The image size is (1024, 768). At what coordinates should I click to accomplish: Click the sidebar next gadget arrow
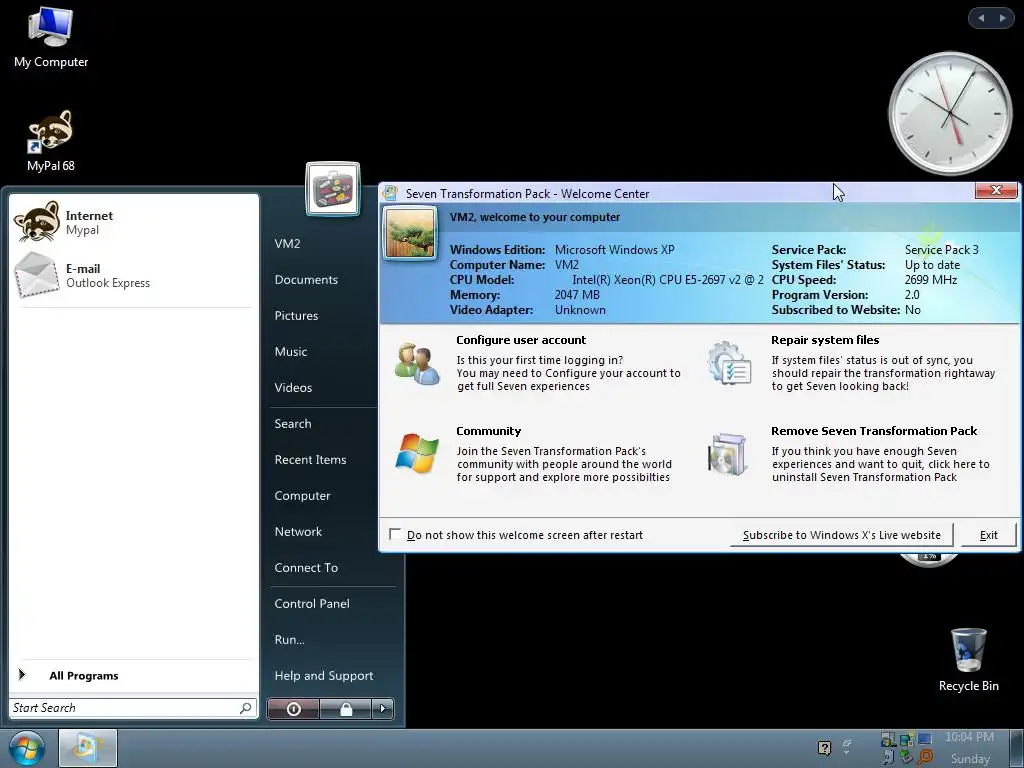1002,18
